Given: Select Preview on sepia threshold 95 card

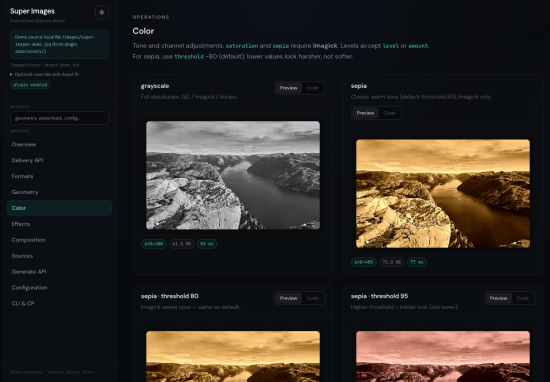Looking at the screenshot, I should [498, 298].
